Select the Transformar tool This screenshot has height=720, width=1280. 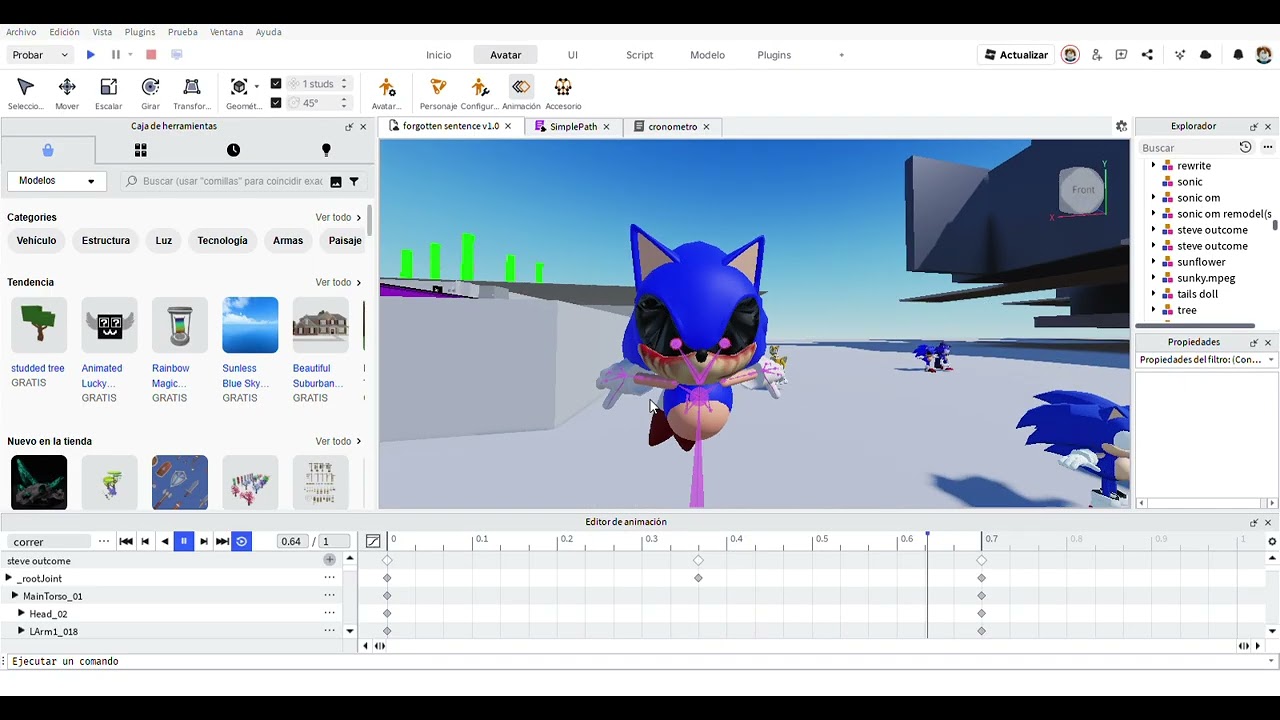tap(192, 93)
